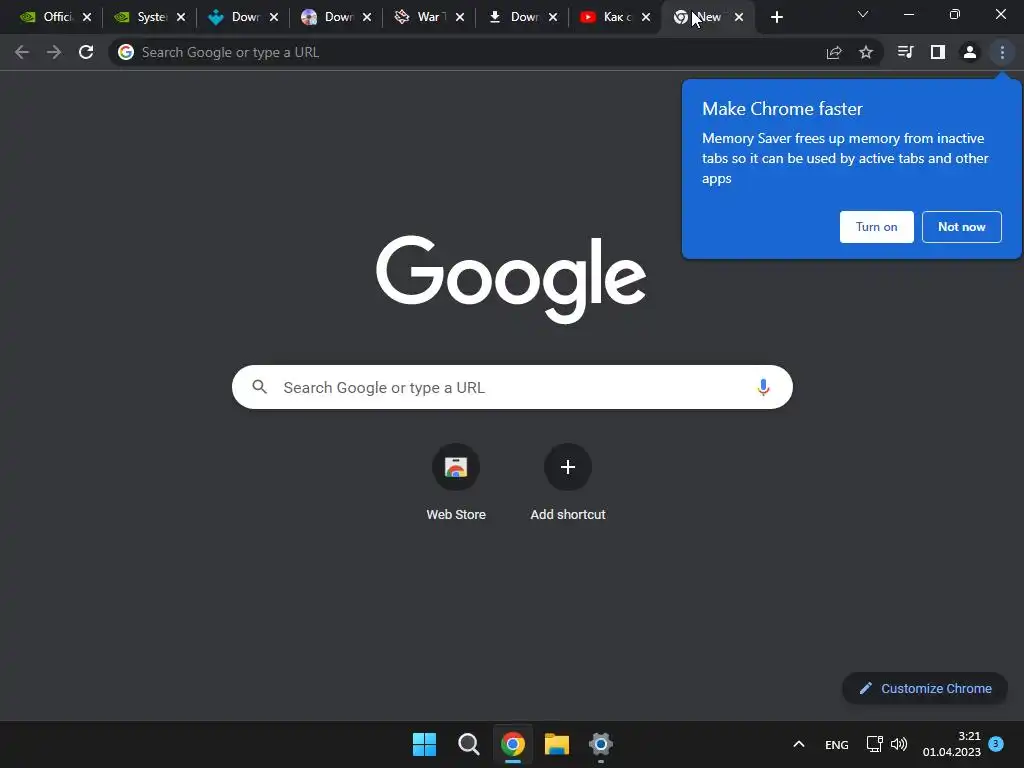The image size is (1024, 768).
Task: Click the browser back arrow
Action: [x=22, y=52]
